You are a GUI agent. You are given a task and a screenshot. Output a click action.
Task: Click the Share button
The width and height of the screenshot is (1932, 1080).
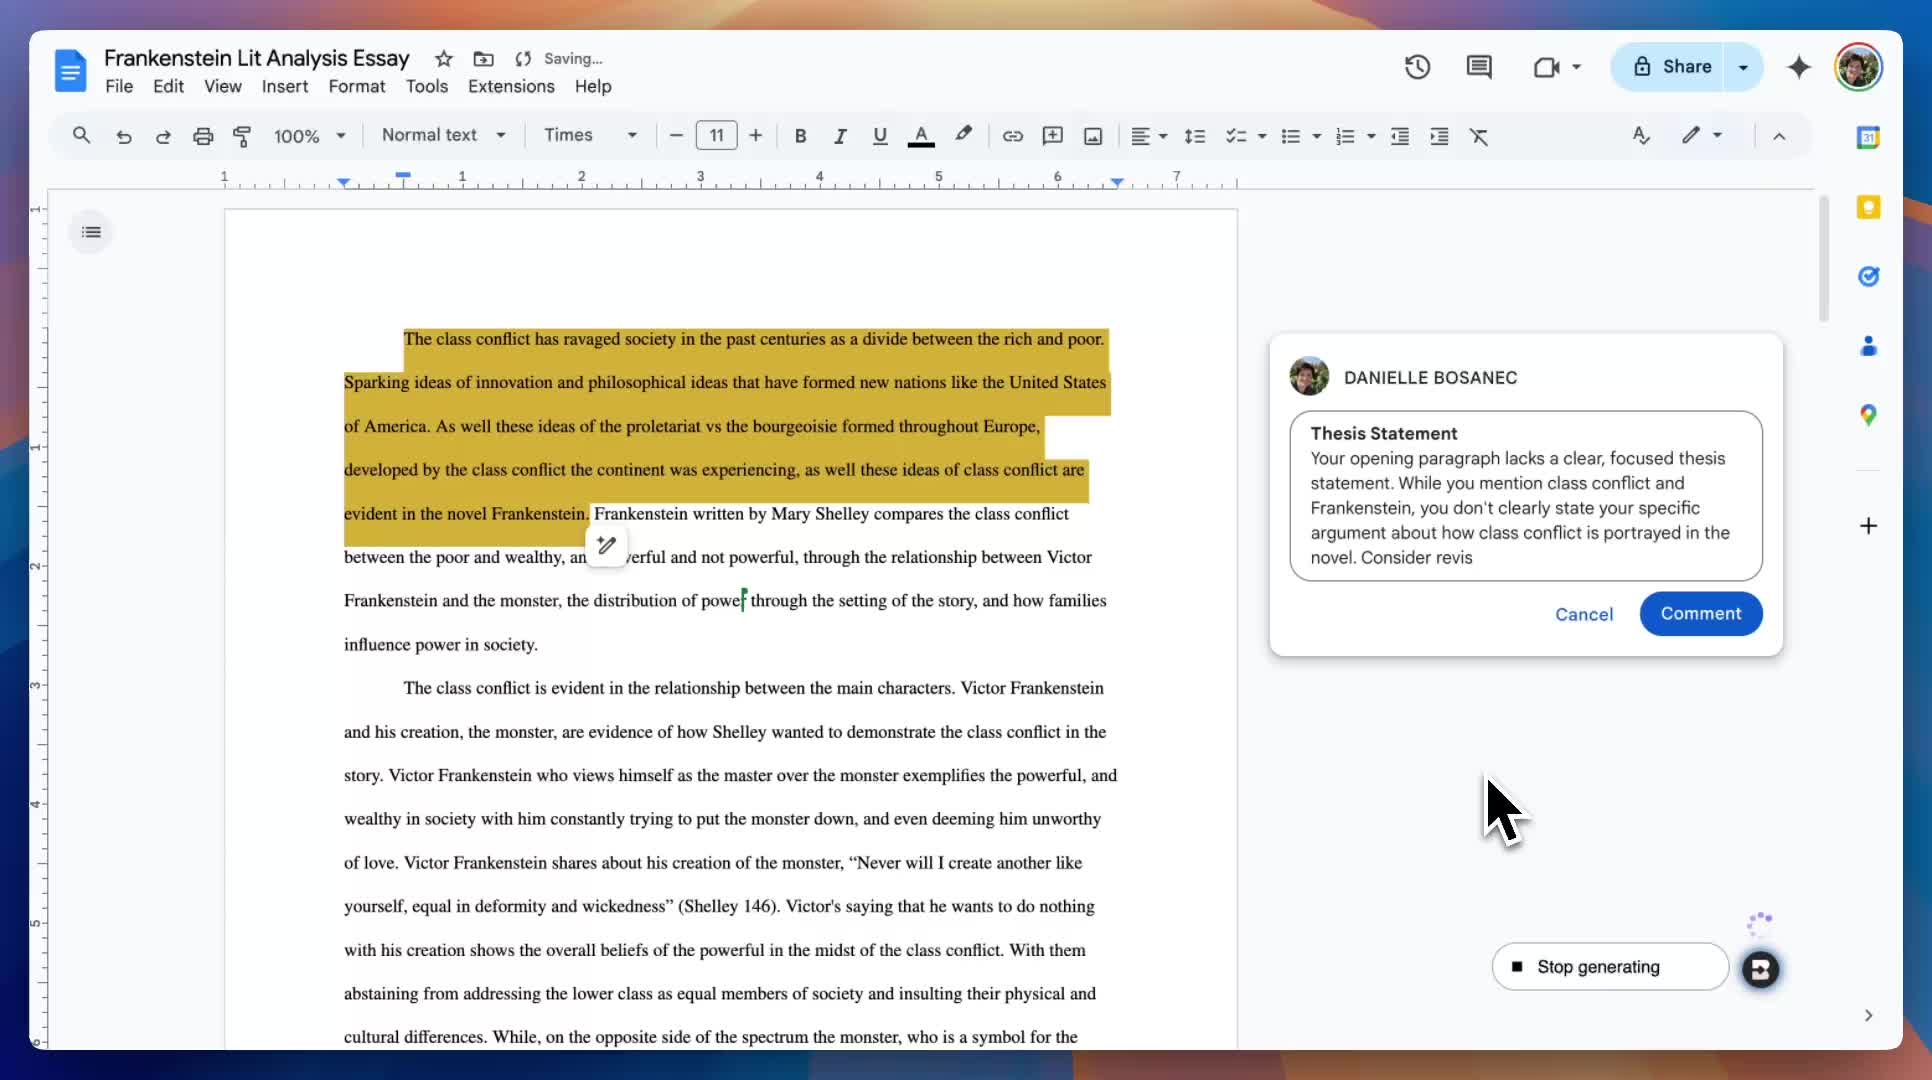click(x=1668, y=67)
